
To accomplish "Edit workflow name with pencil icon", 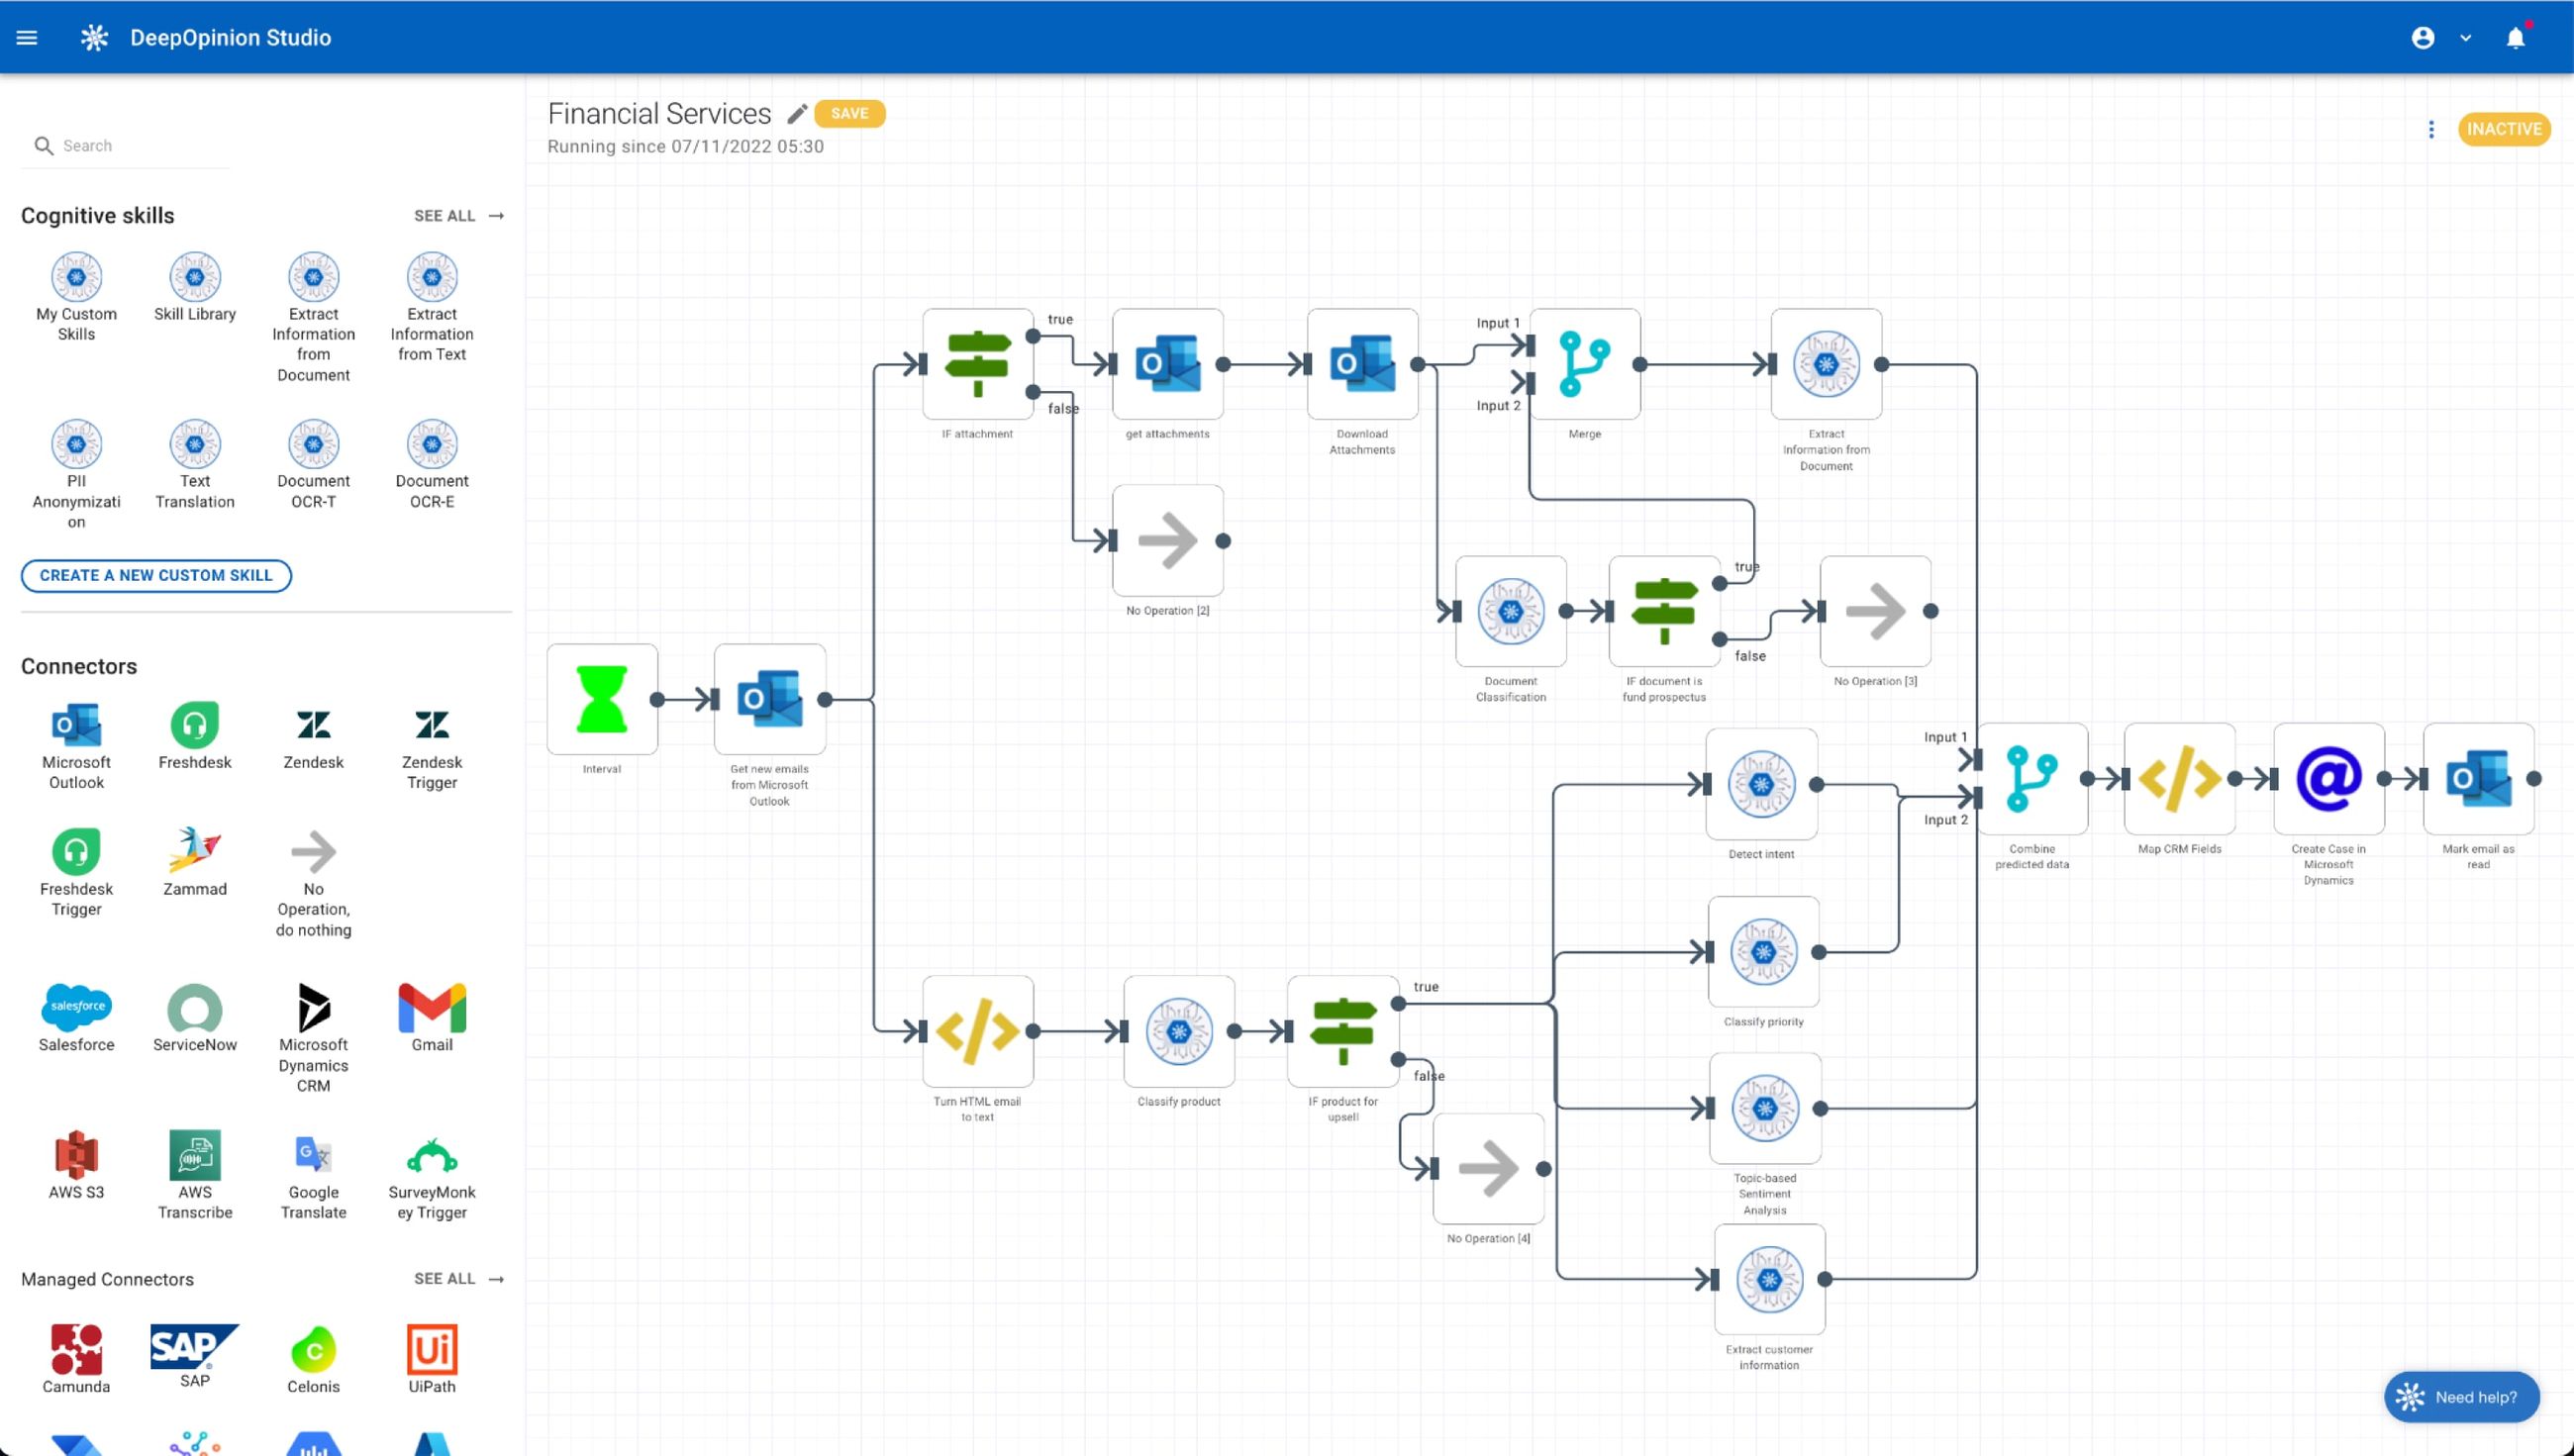I will [796, 114].
